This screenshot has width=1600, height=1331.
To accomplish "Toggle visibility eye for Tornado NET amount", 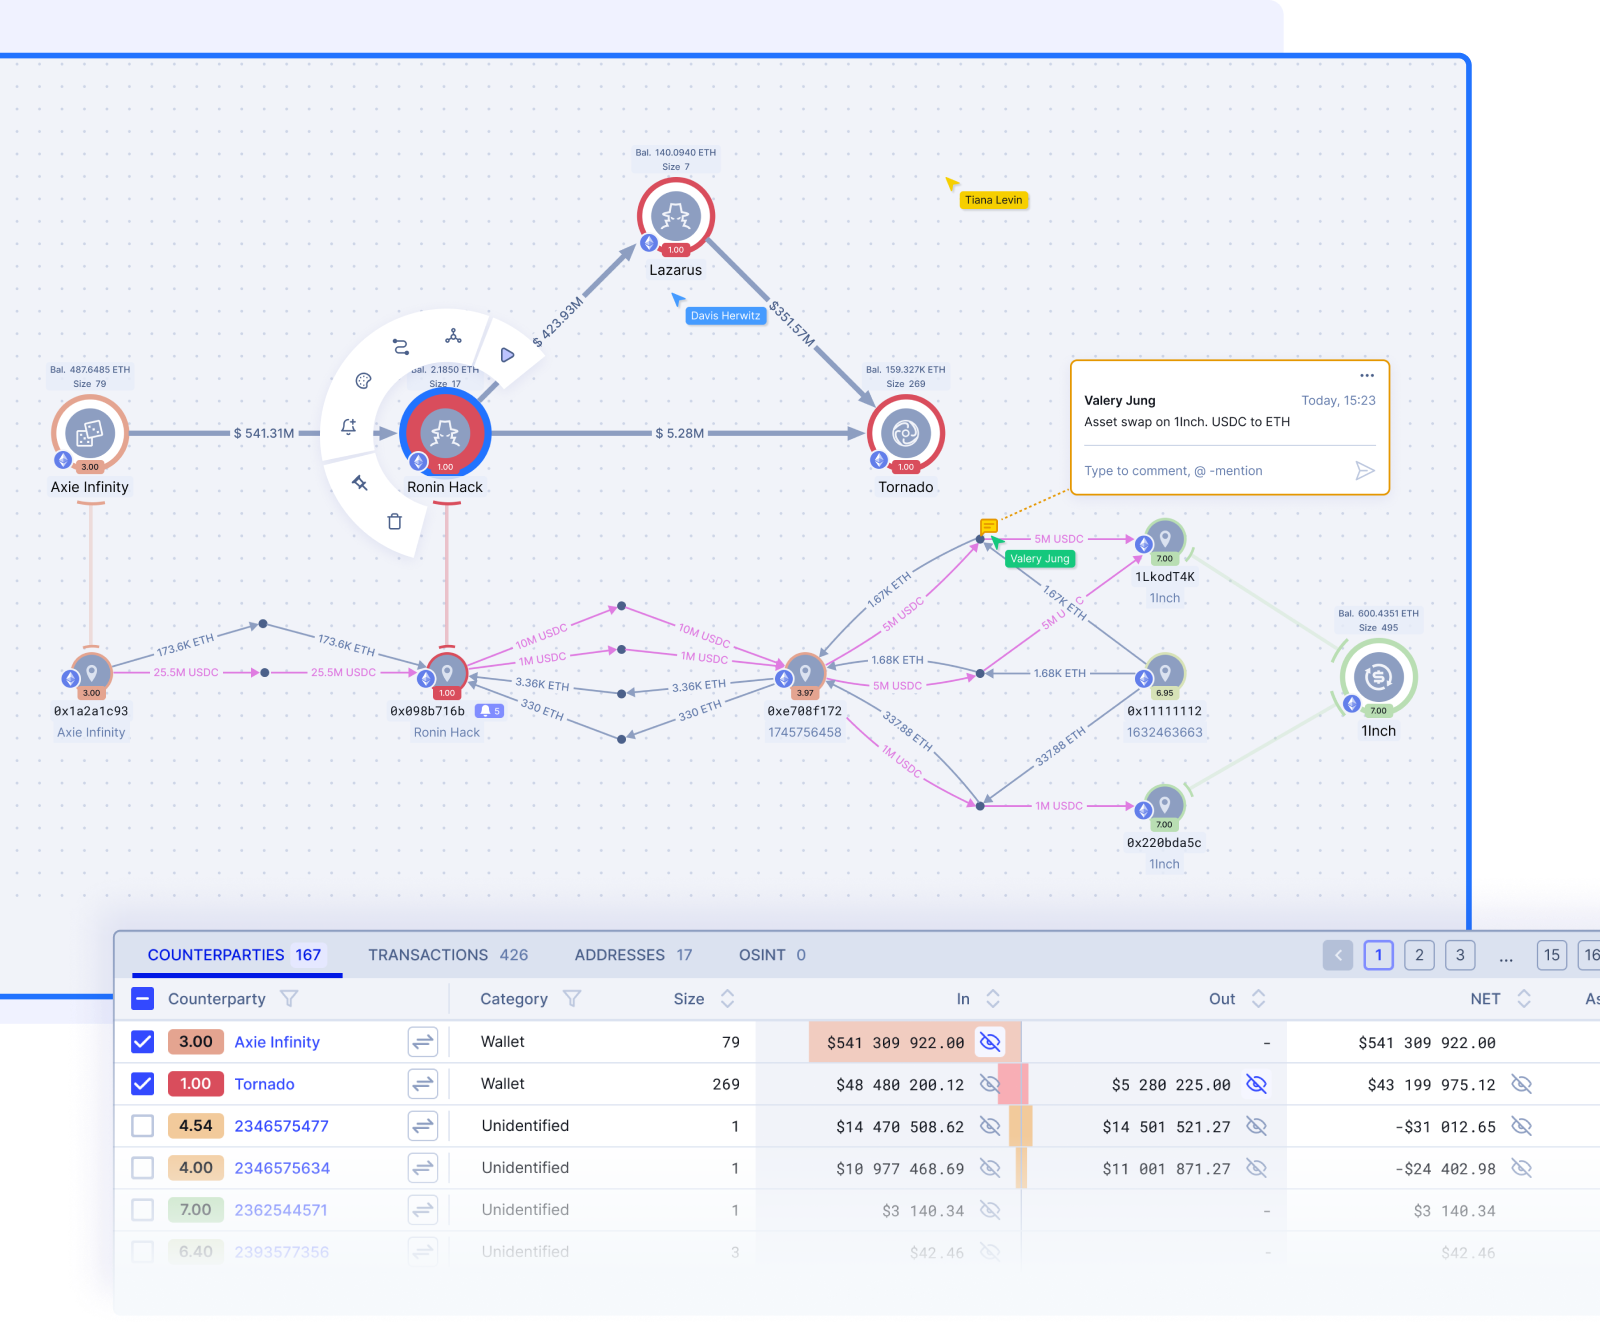I will click(x=1522, y=1084).
